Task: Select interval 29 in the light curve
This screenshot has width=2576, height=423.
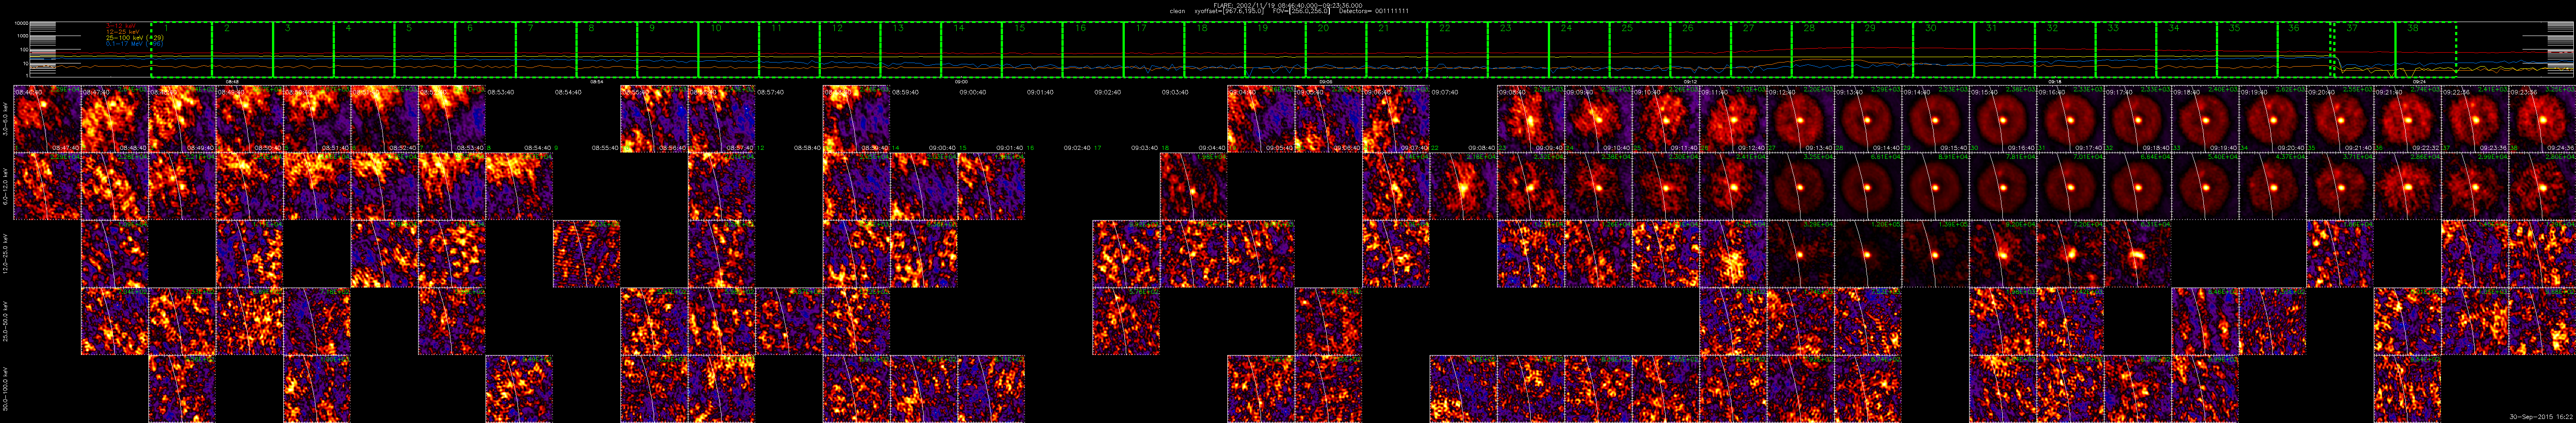Action: point(1884,50)
